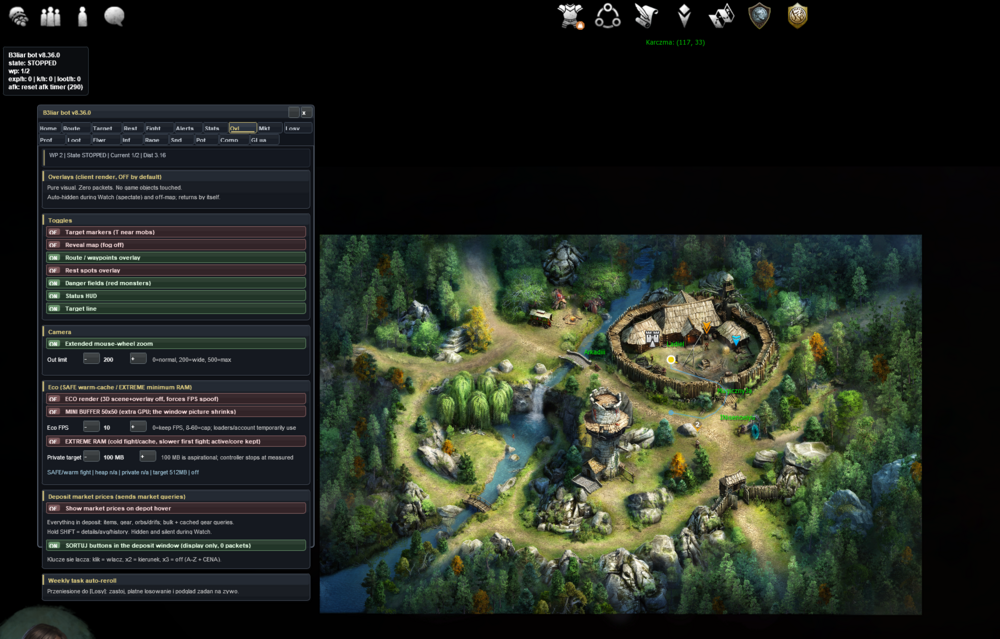
Task: Decrease the Private target MB value
Action: point(91,457)
